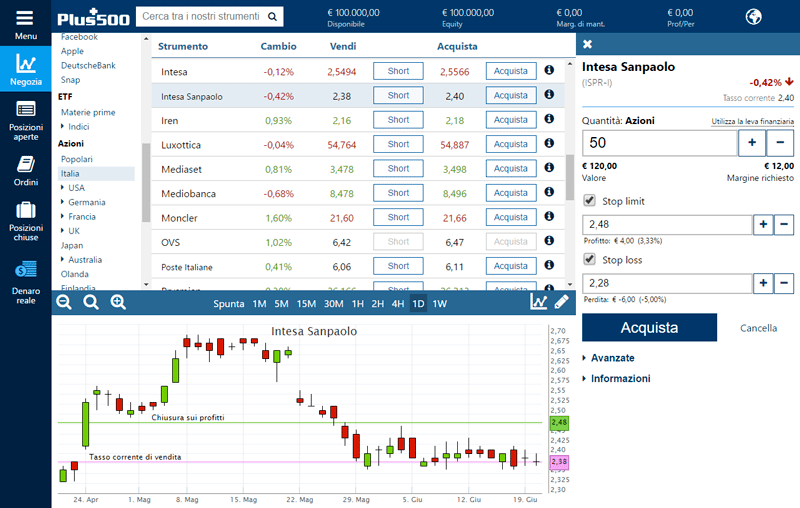Lower the Stop limit value
The height and width of the screenshot is (508, 800).
coord(784,224)
